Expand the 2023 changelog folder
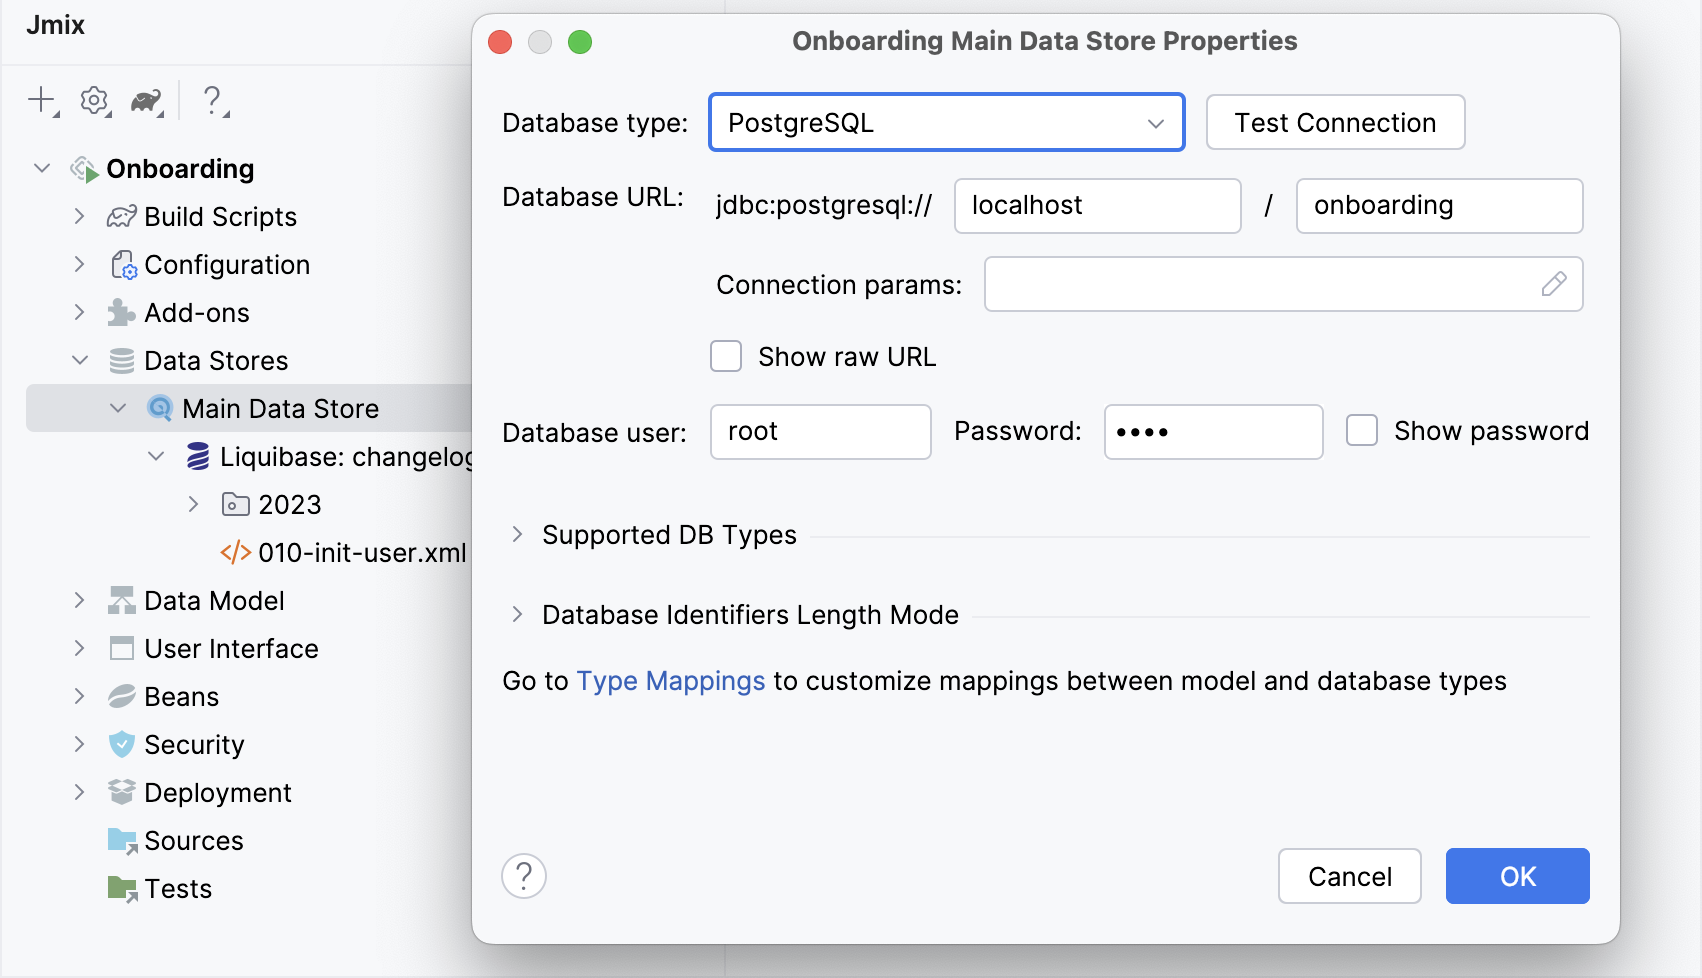 (192, 504)
